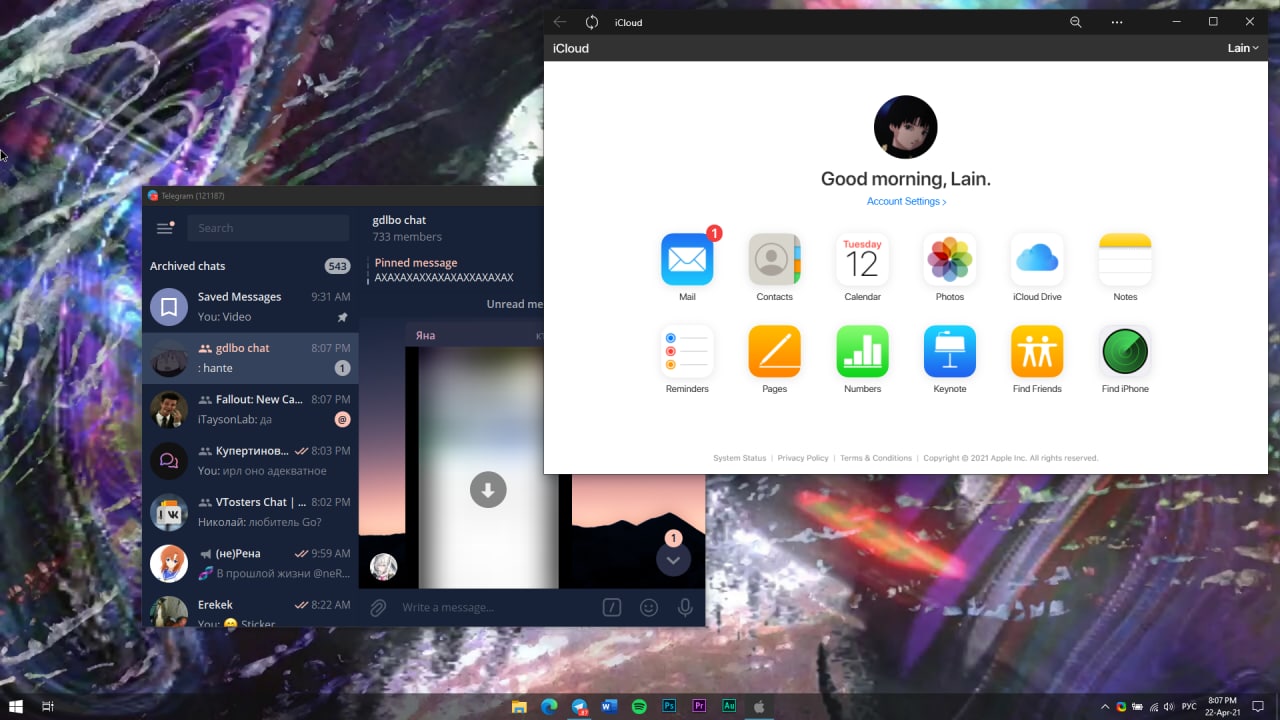This screenshot has height=720, width=1280.
Task: Open the Saved Messages chat
Action: (x=250, y=307)
